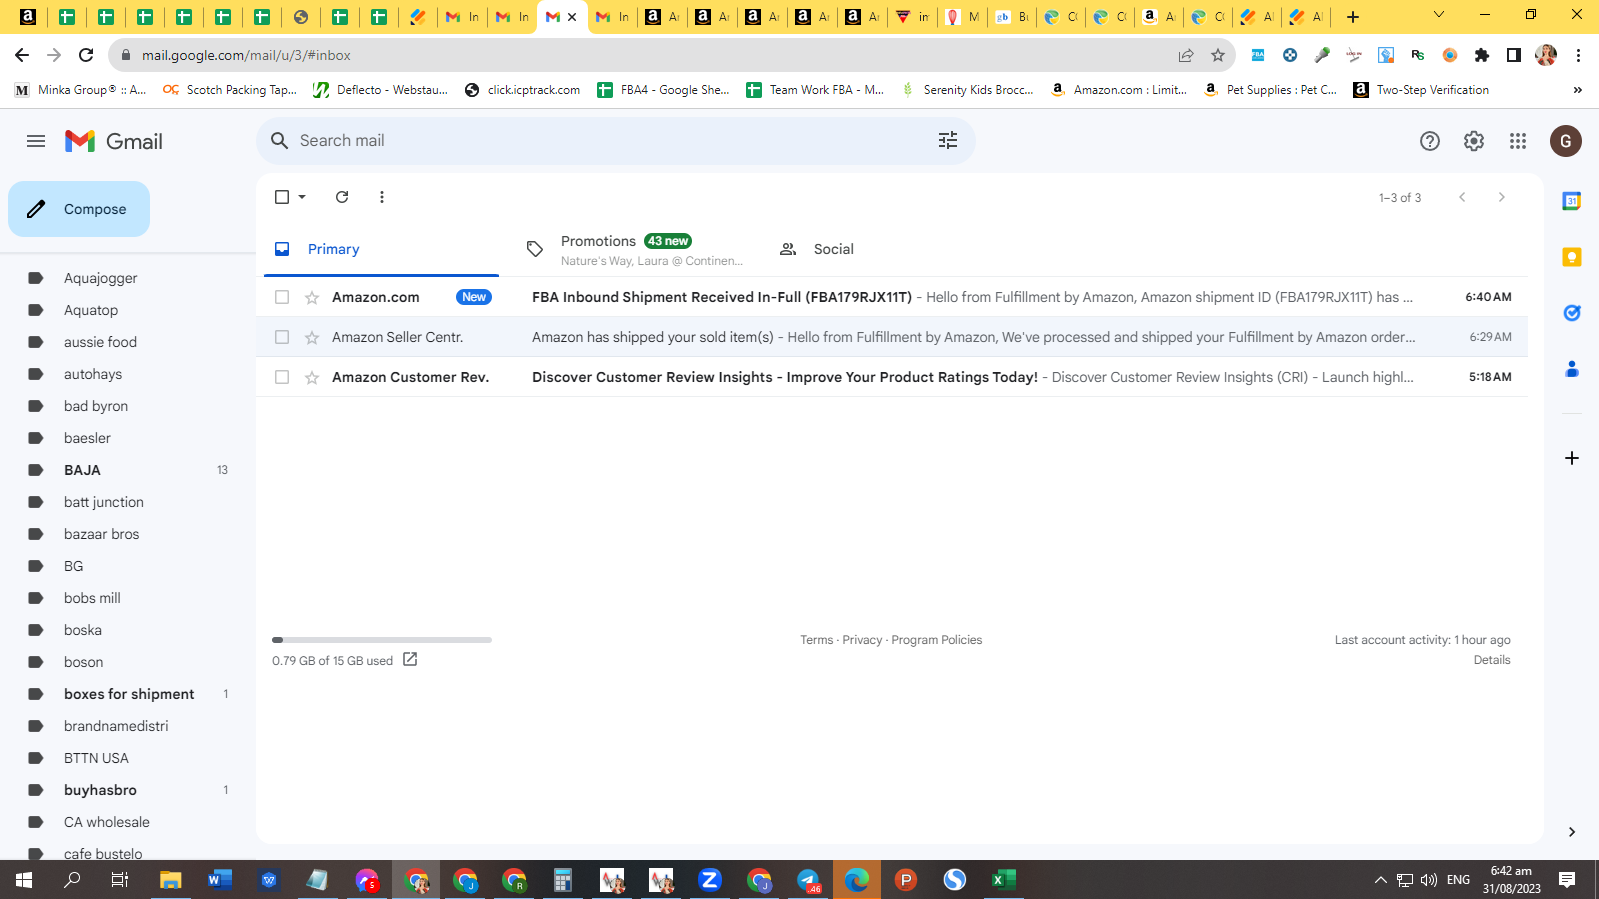Select the Amazon.com email checkbox

point(282,297)
